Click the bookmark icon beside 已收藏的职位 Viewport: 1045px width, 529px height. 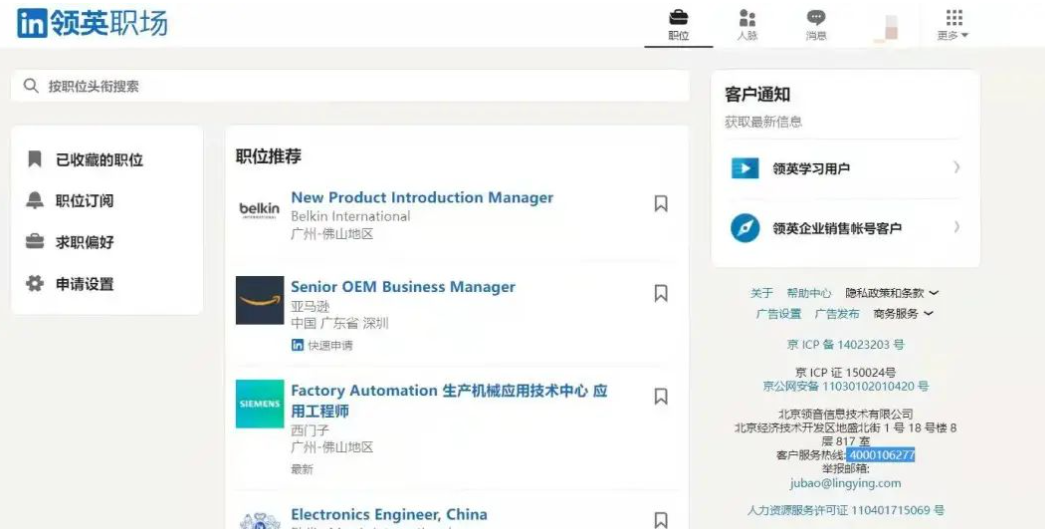[35, 159]
